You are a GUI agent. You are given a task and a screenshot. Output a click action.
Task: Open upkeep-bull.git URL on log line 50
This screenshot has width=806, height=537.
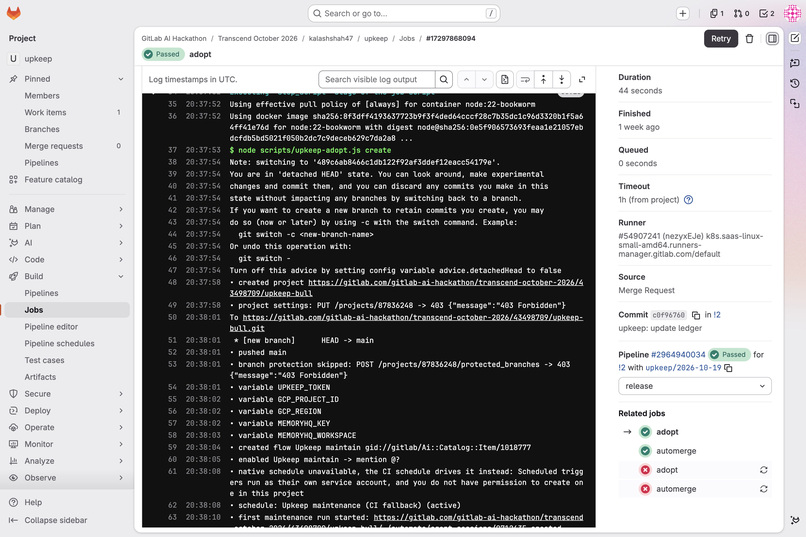pos(406,323)
